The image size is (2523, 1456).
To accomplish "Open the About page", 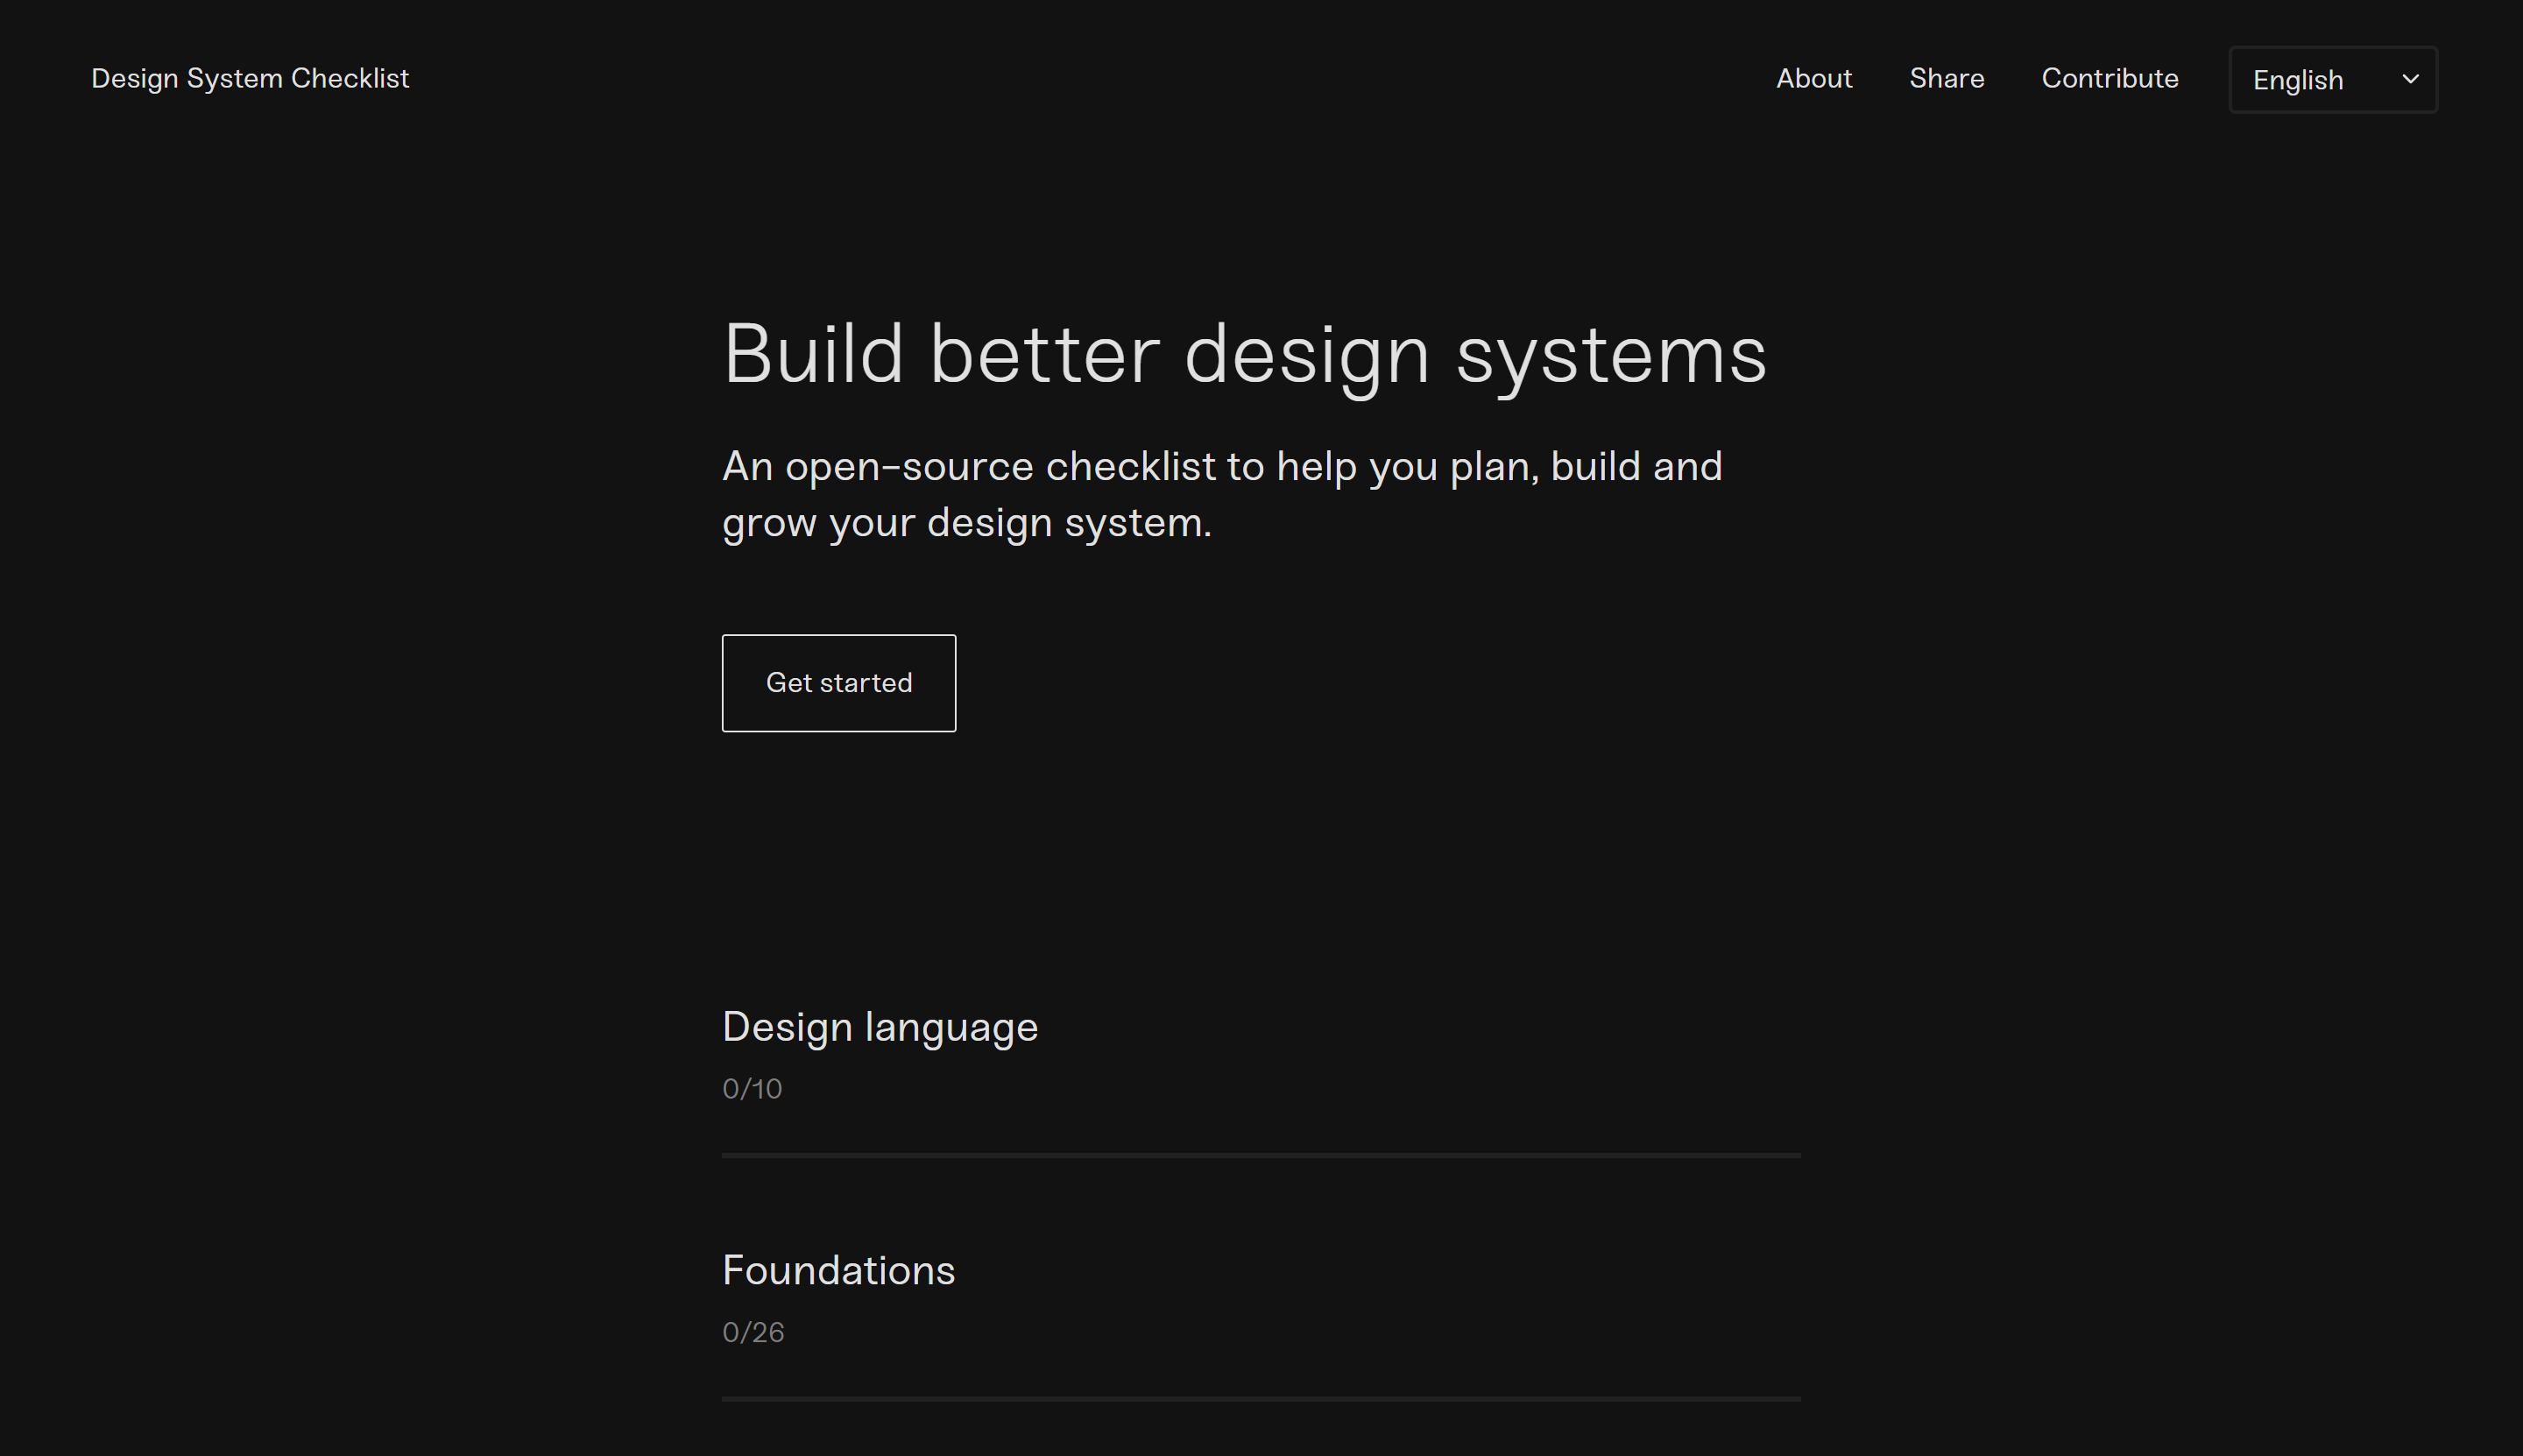I will tap(1813, 79).
